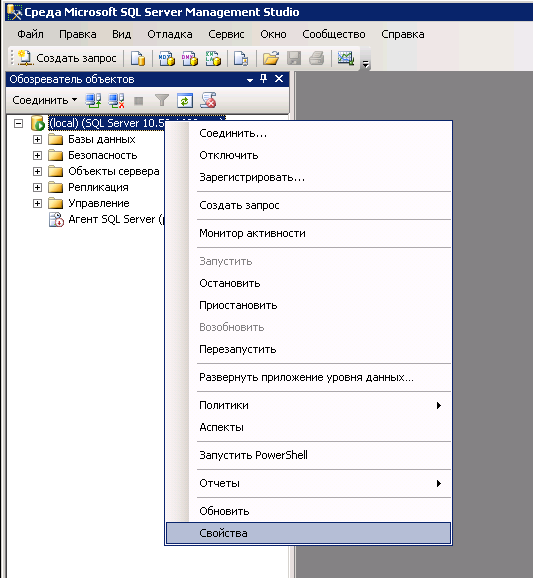Click the open file folder icon
533x578 pixels.
[x=271, y=58]
